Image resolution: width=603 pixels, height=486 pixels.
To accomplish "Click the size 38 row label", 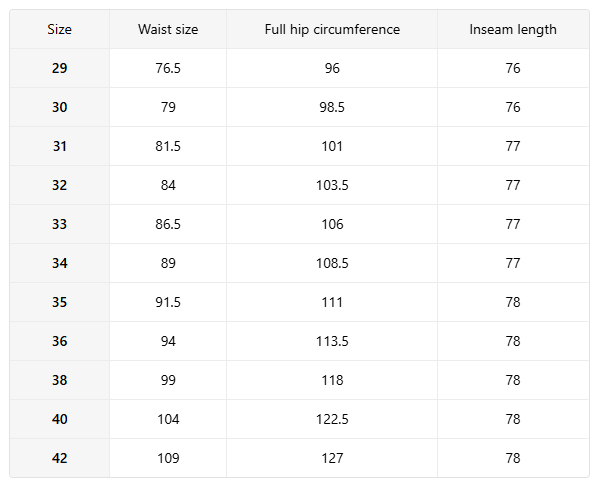I will tap(60, 380).
